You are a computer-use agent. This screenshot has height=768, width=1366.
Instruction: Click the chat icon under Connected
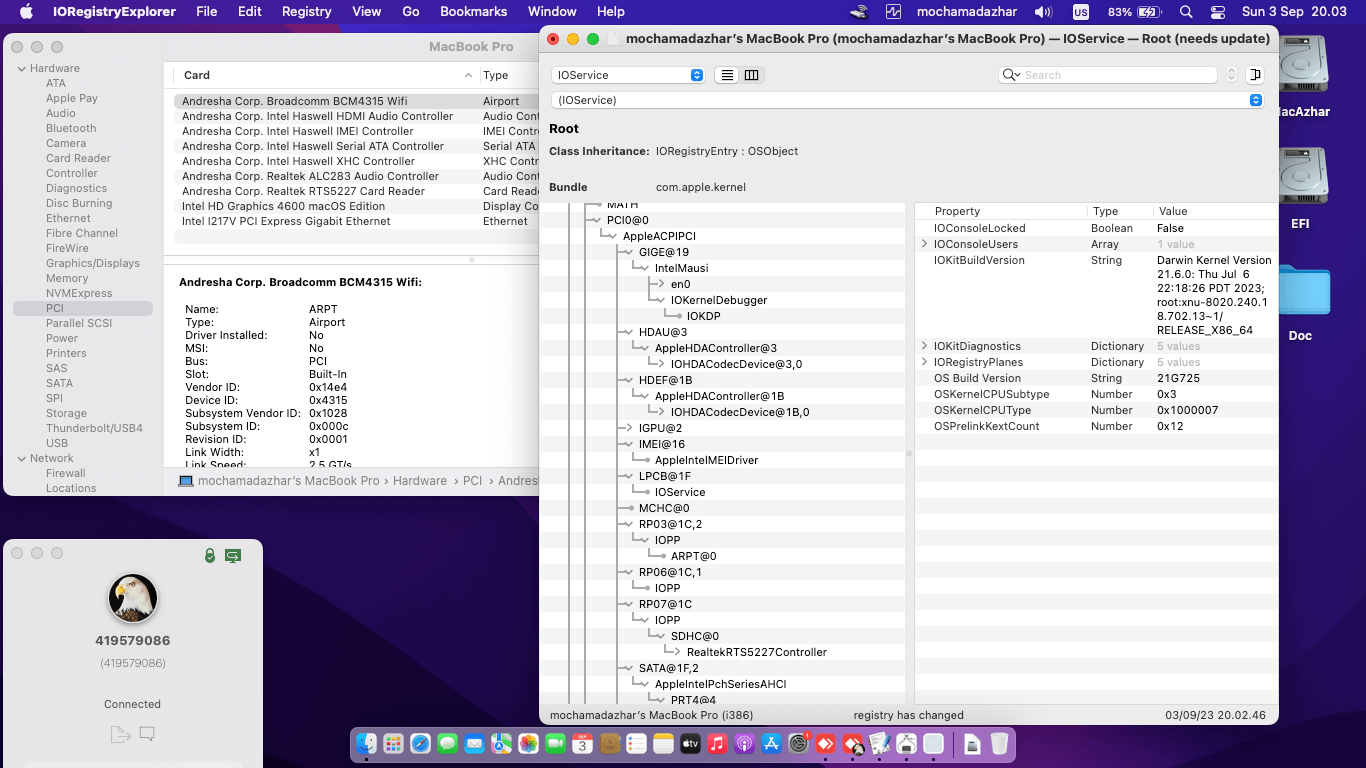pyautogui.click(x=147, y=734)
